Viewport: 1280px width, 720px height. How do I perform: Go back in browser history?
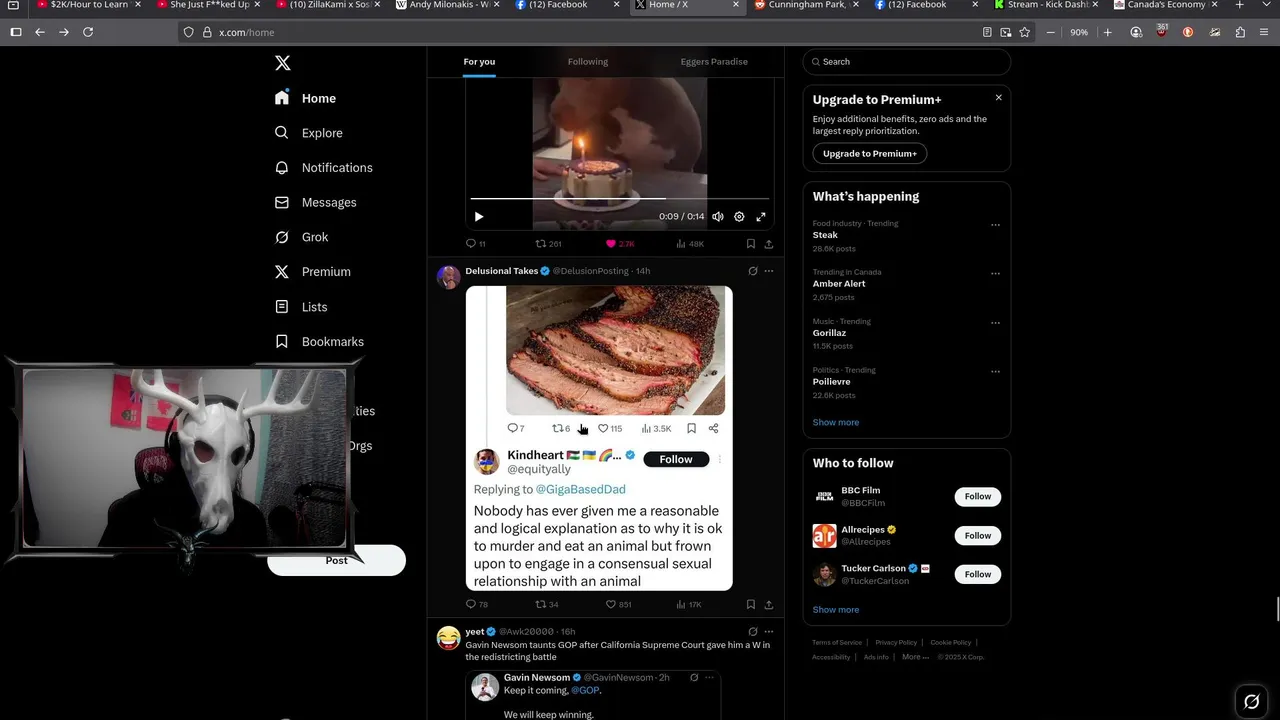[x=40, y=32]
